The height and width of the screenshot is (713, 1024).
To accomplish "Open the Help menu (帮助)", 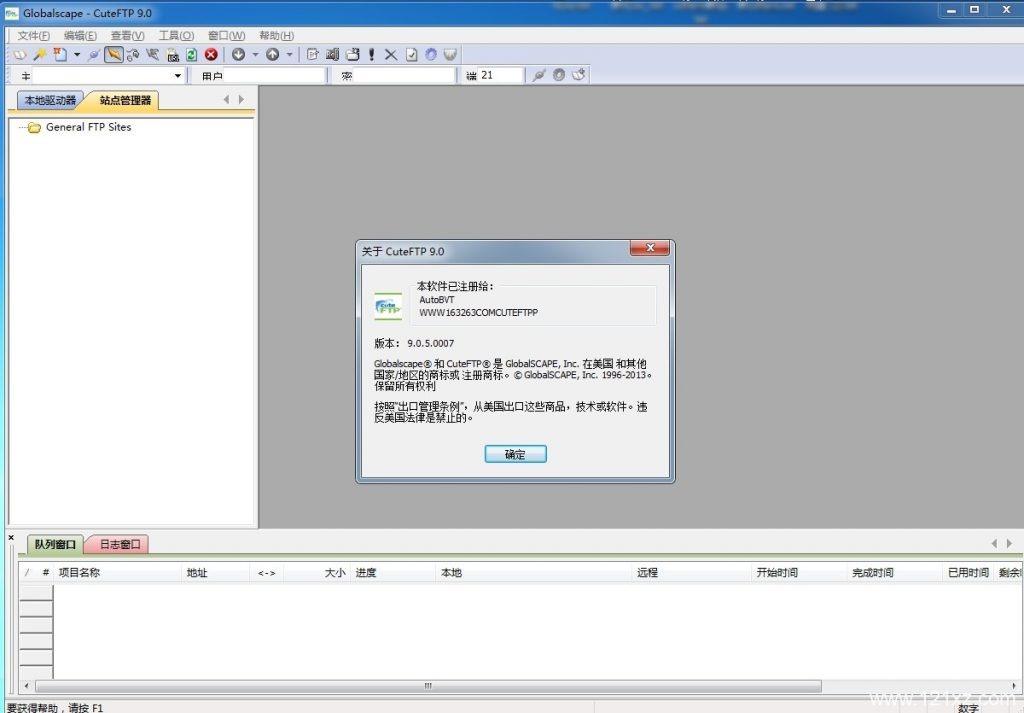I will tap(276, 35).
